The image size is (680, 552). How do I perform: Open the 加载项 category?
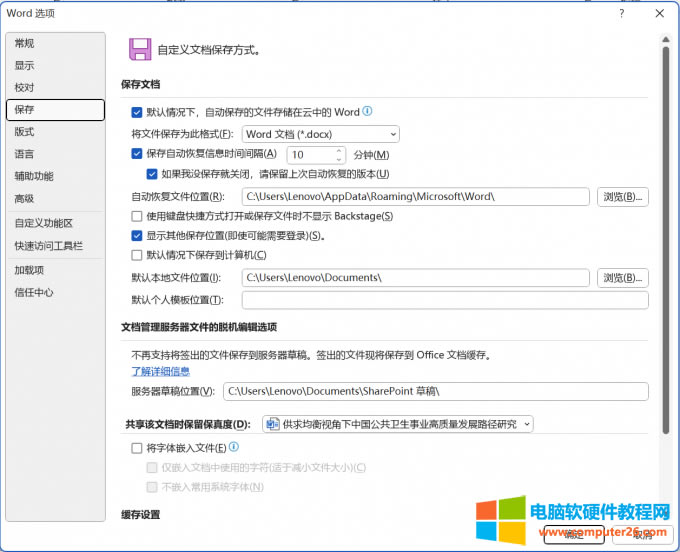(55, 270)
